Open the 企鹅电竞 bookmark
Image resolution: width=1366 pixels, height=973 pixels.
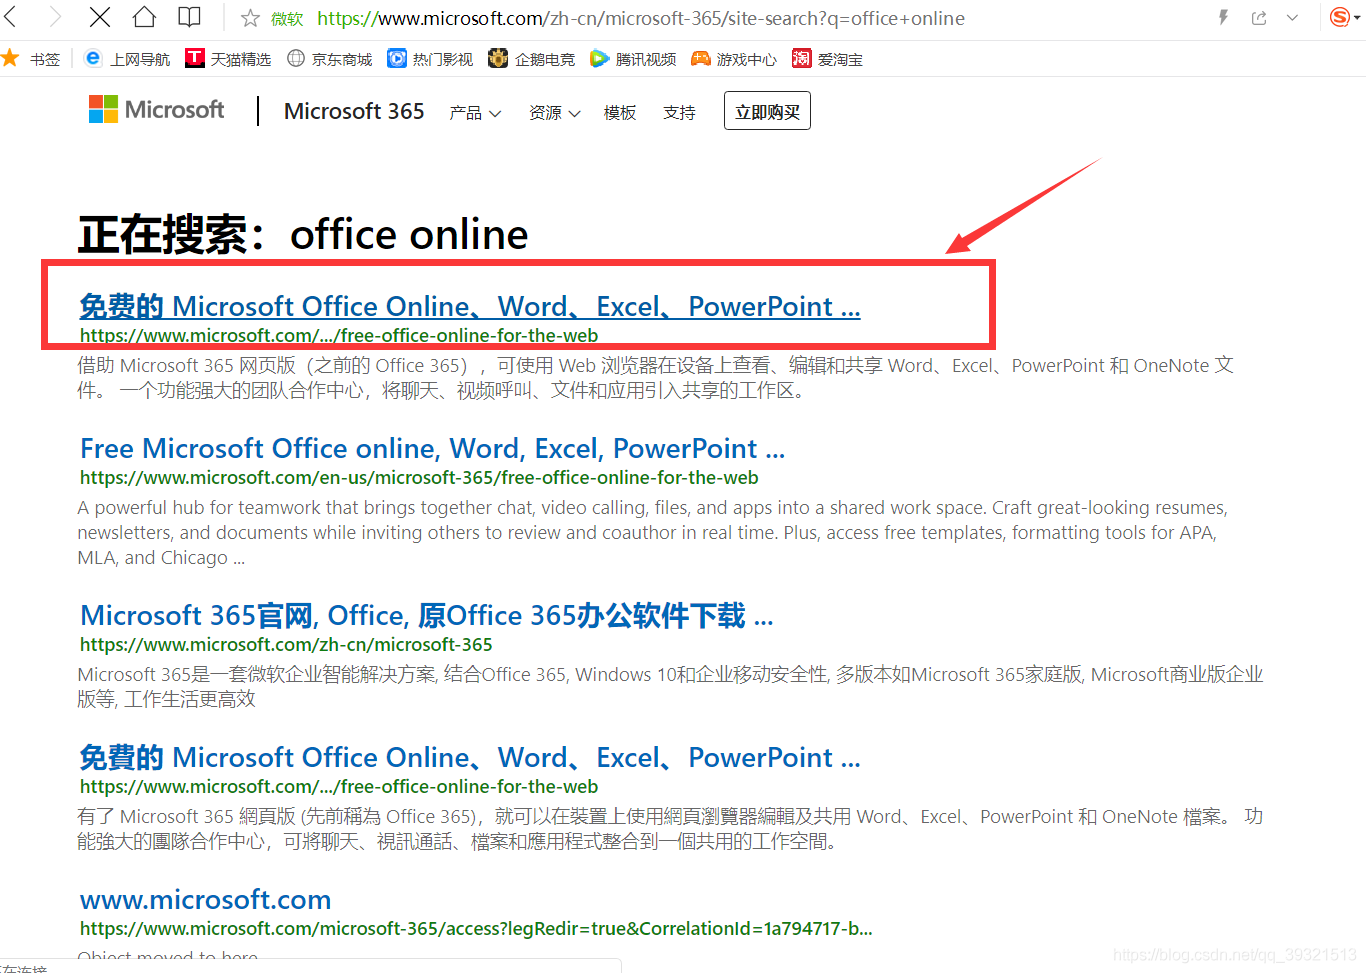[531, 59]
